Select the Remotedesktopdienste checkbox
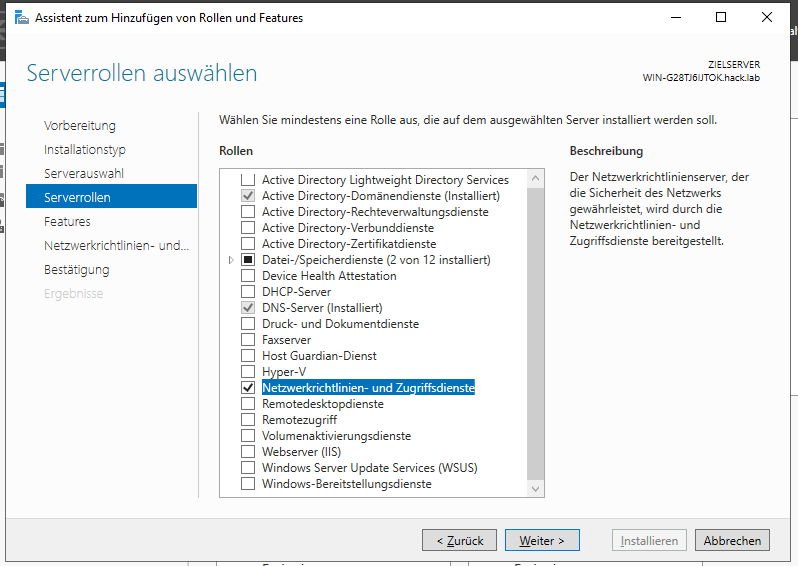 (248, 404)
